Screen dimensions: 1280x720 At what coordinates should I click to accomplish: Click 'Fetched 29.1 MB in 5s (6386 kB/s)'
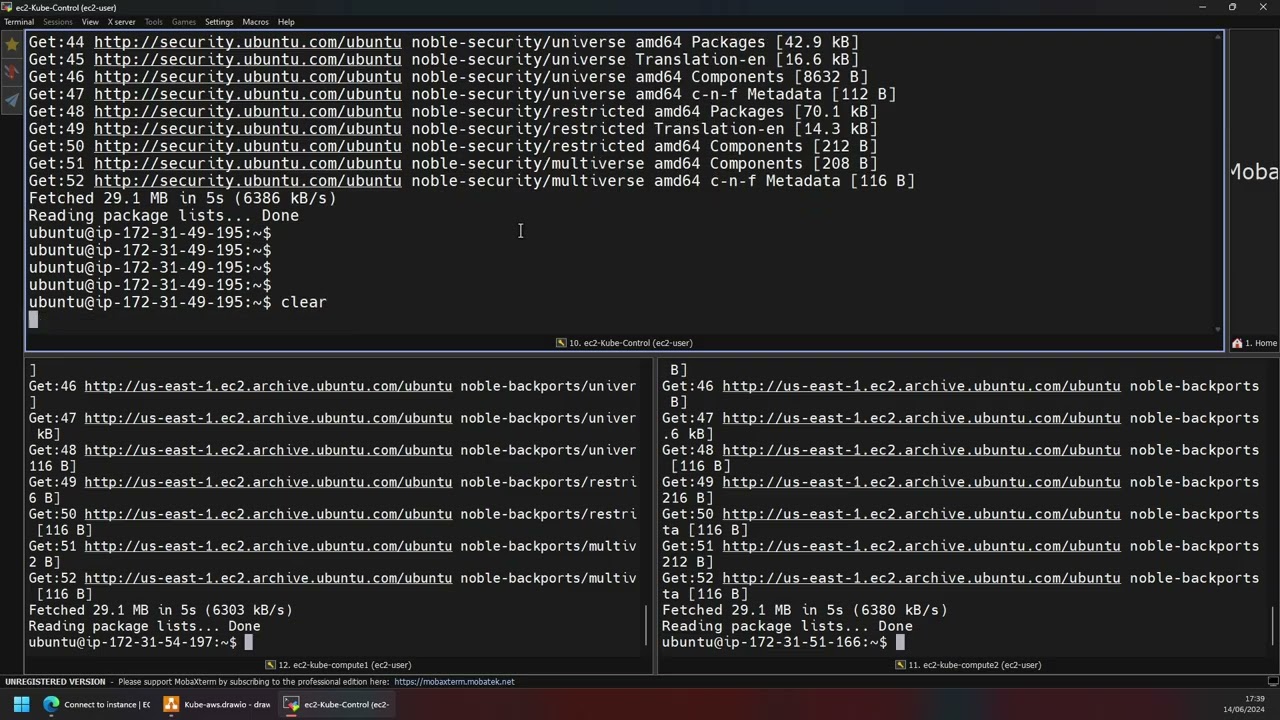click(182, 198)
